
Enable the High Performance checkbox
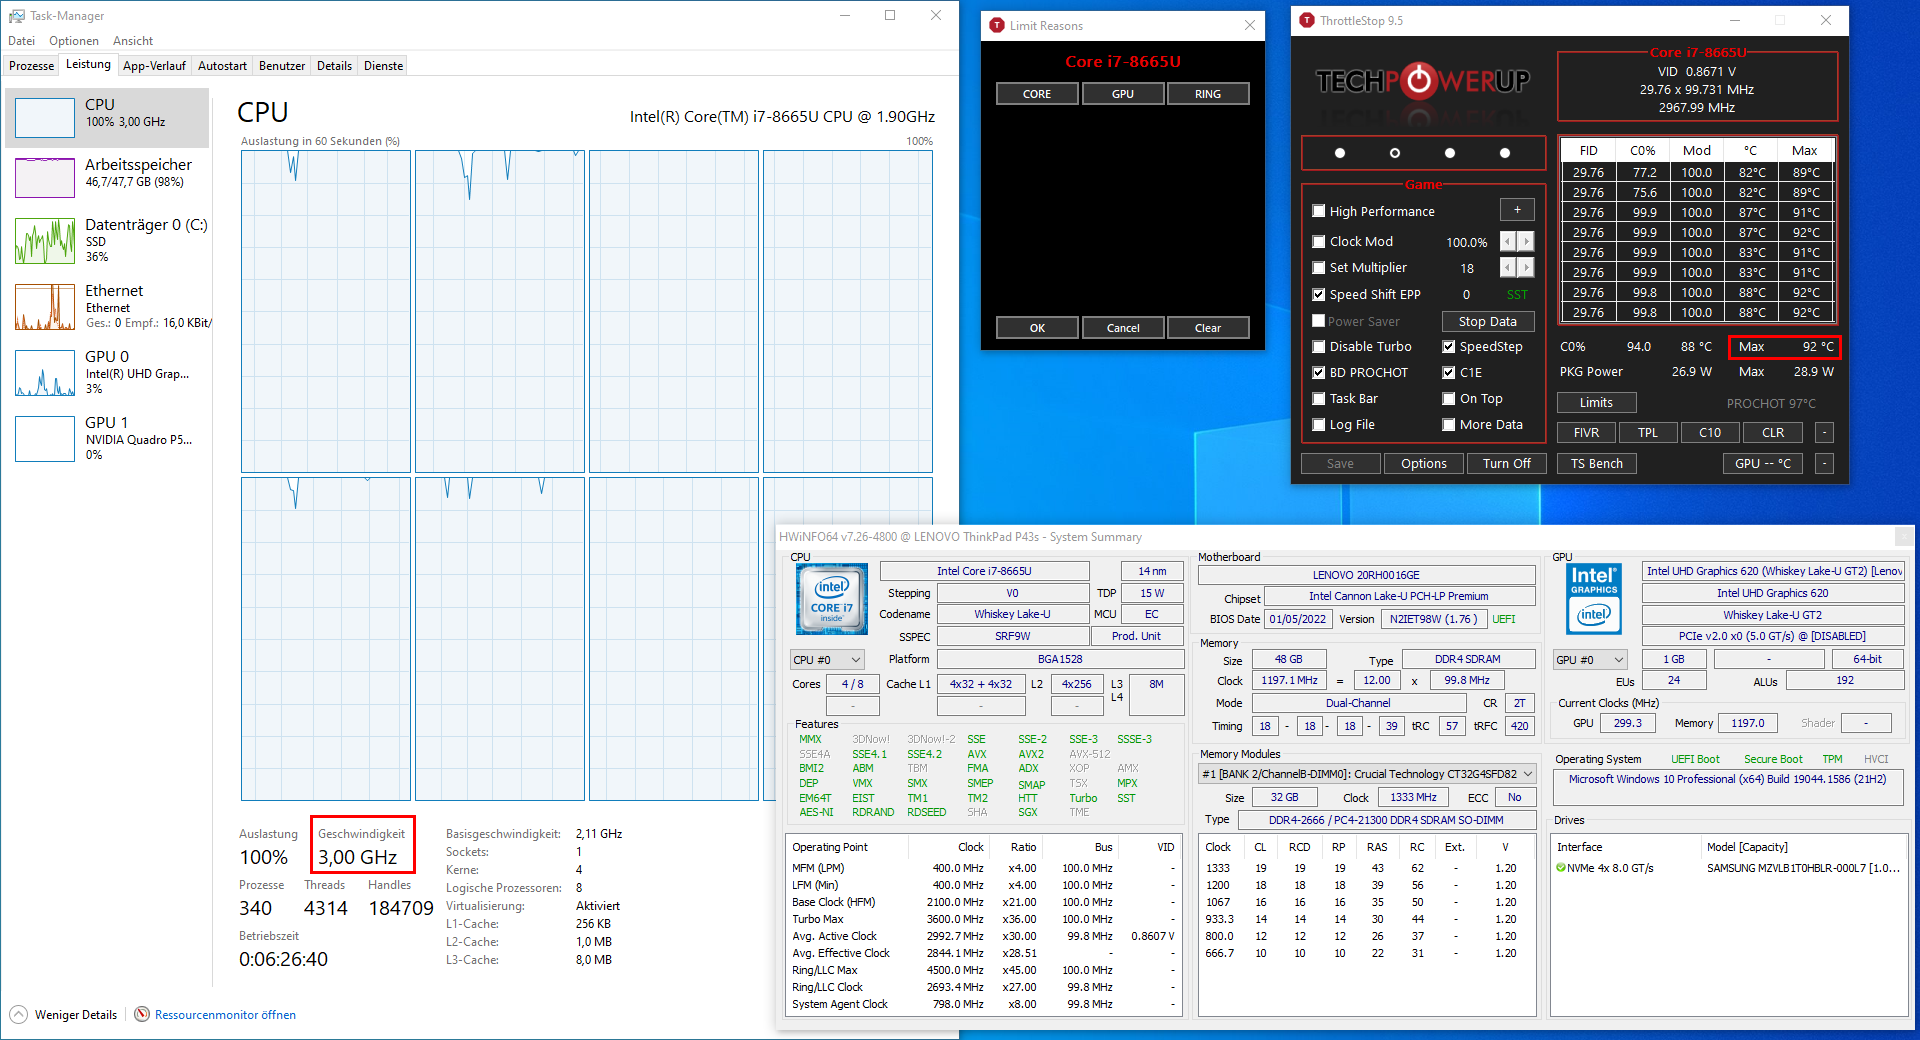coord(1319,211)
